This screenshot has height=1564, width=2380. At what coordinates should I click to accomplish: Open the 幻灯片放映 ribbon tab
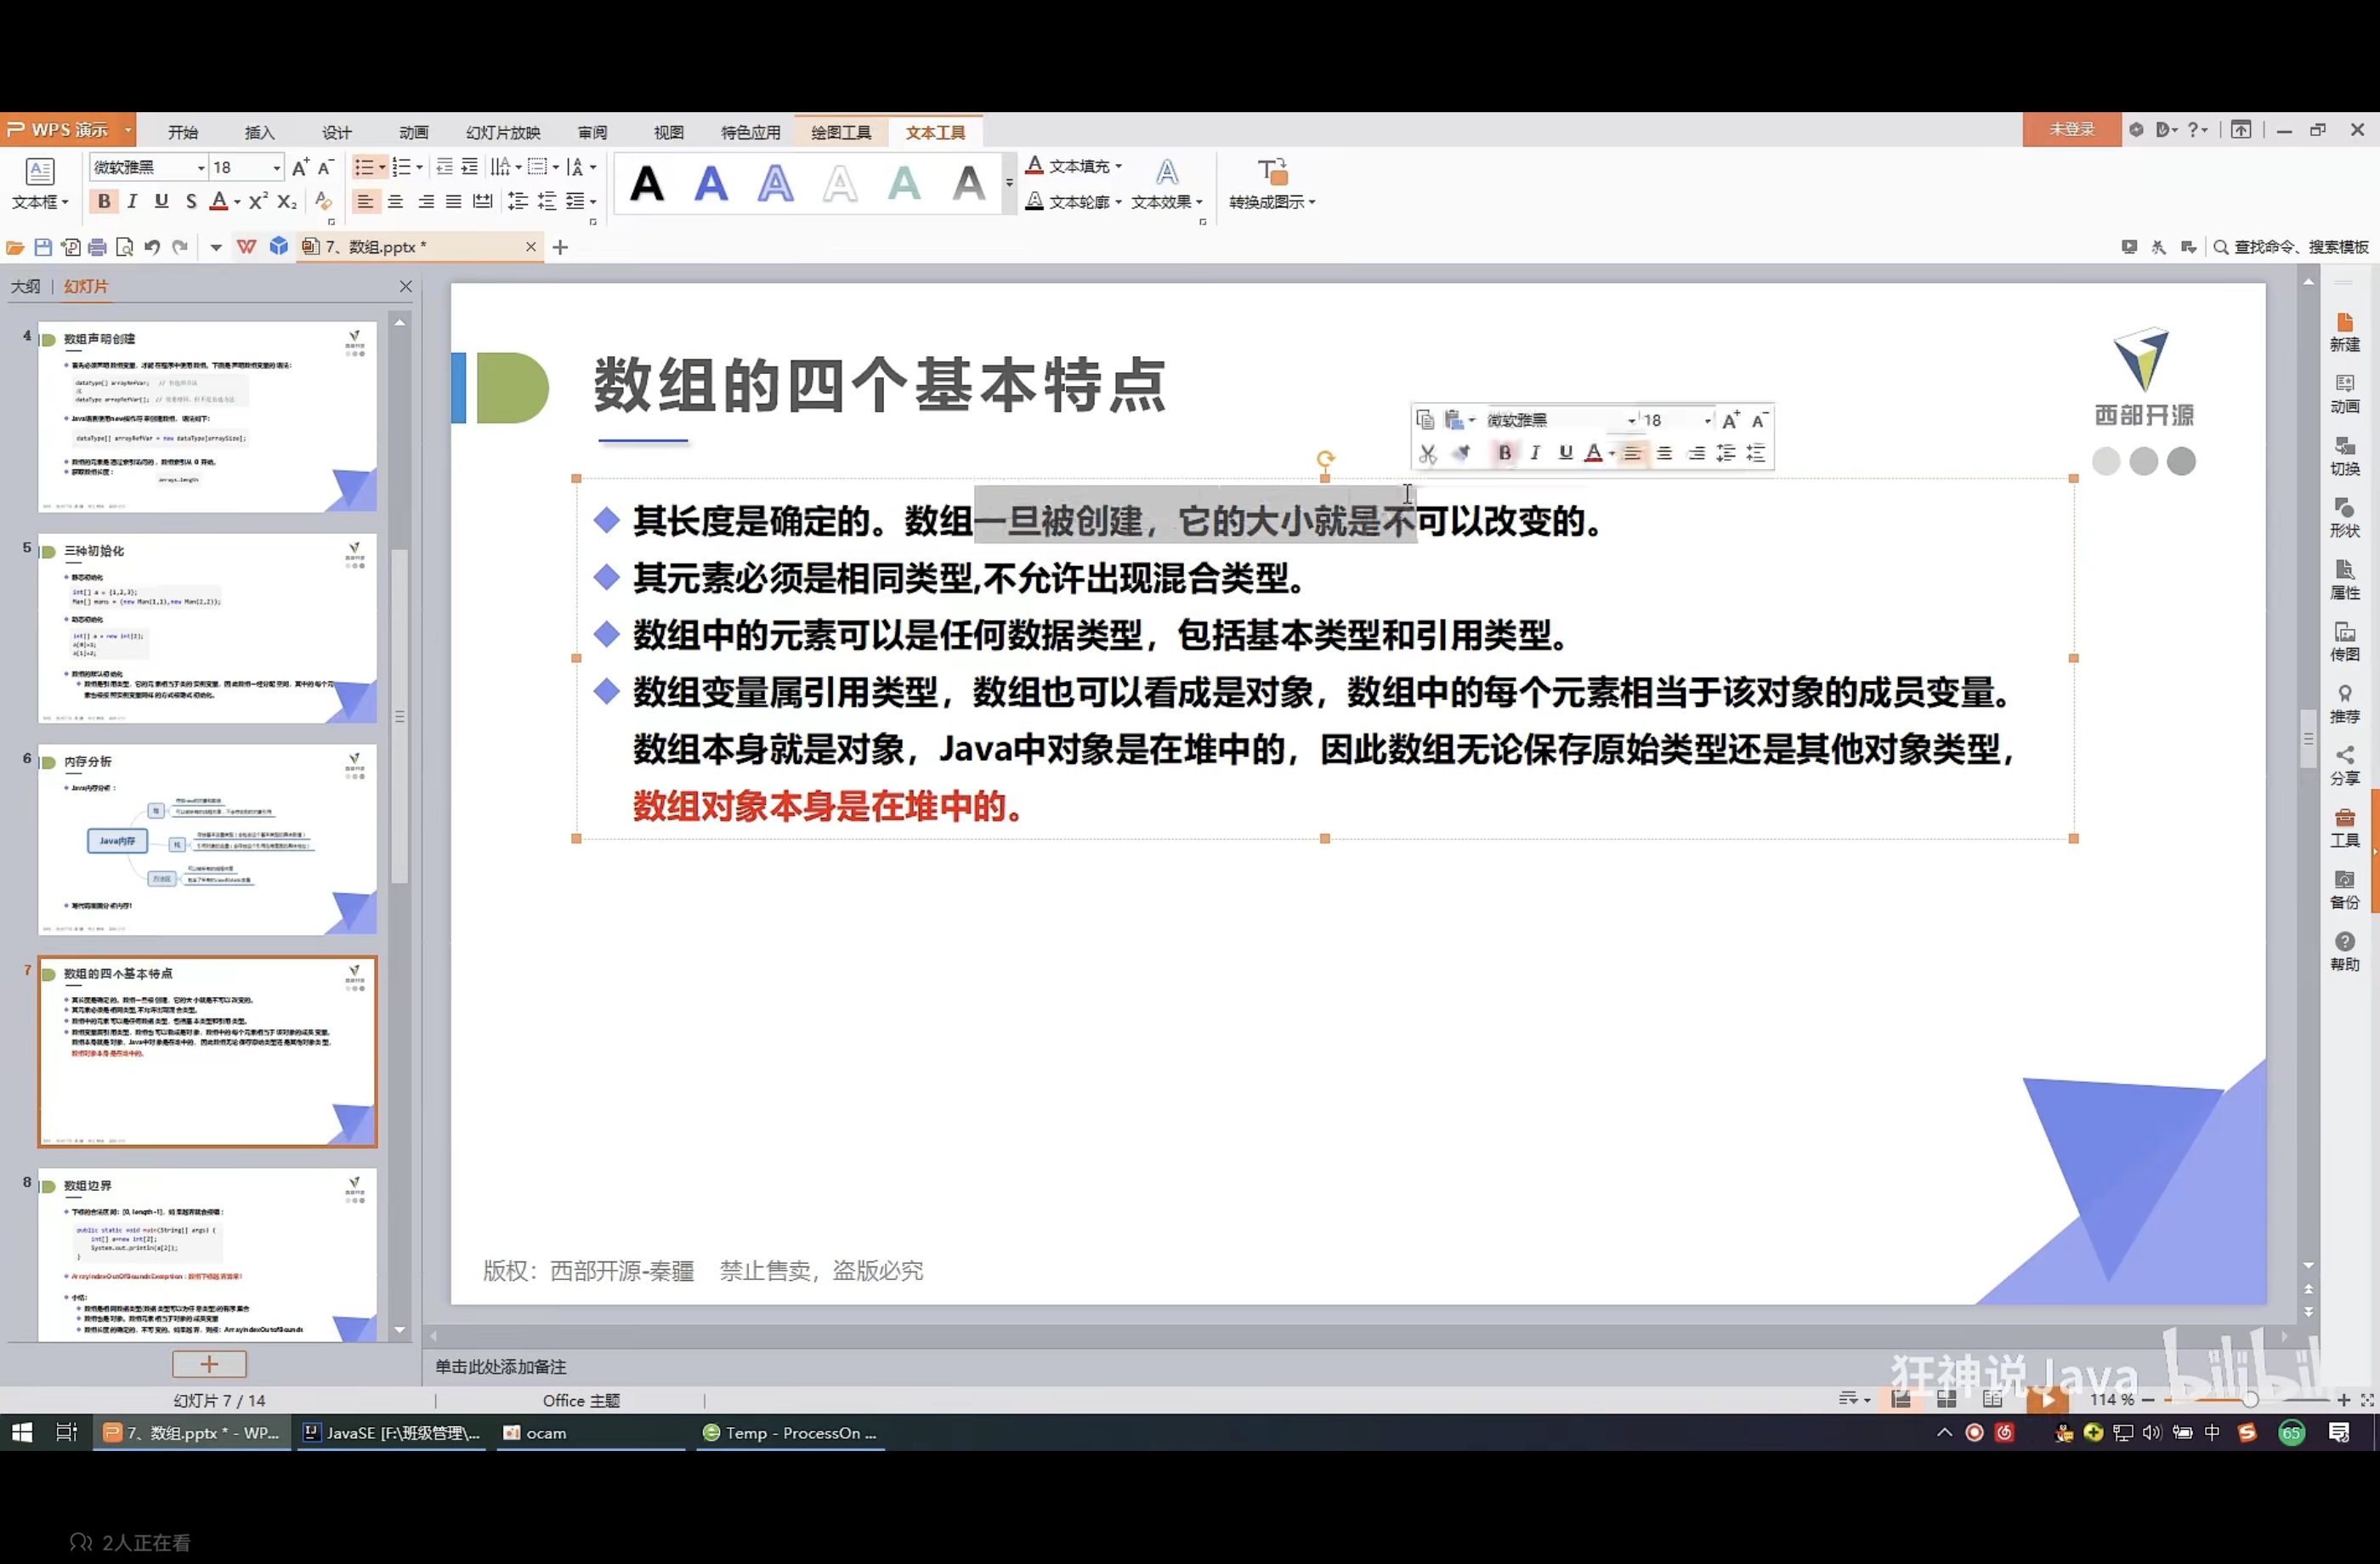(503, 132)
